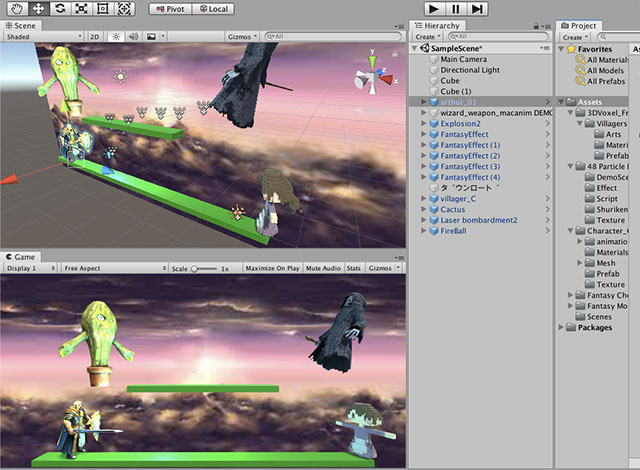Expand the Packages folder

pos(562,327)
